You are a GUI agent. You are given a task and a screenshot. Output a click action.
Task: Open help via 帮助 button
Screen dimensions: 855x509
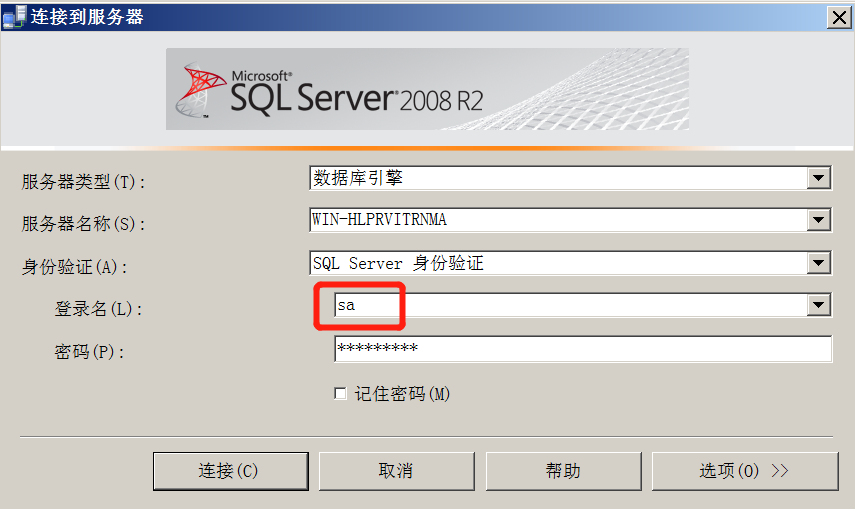[x=563, y=471]
